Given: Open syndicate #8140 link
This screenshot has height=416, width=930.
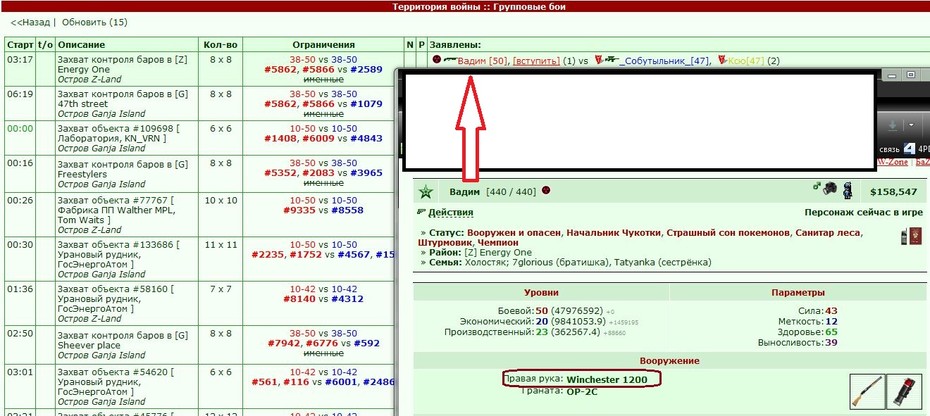Looking at the screenshot, I should tap(300, 299).
